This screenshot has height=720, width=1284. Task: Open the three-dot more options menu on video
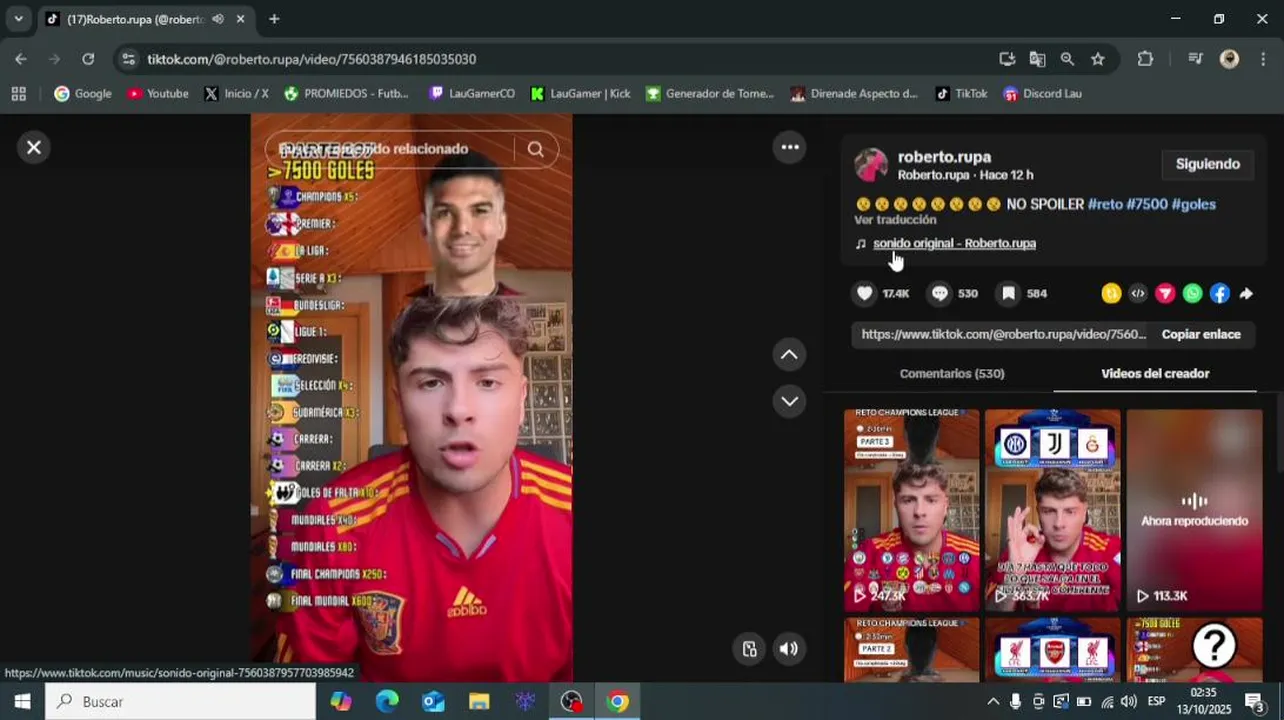(x=790, y=148)
